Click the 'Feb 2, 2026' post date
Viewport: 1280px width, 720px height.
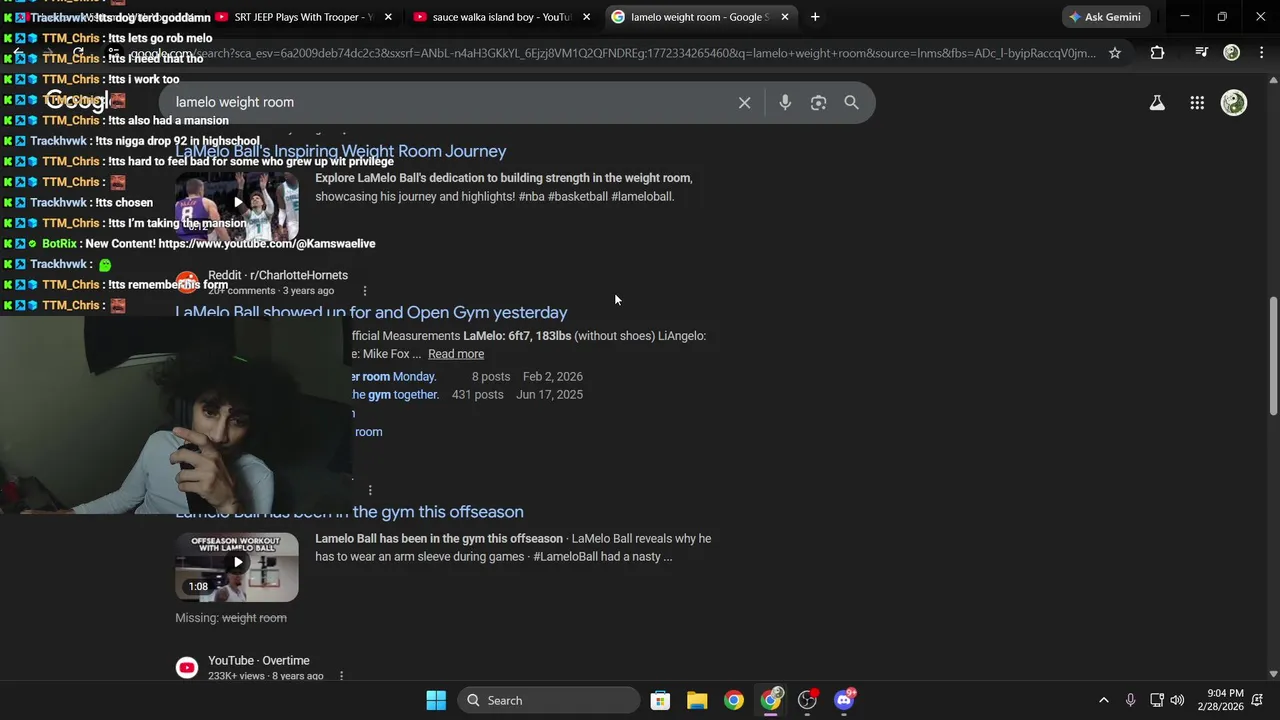[x=552, y=377]
